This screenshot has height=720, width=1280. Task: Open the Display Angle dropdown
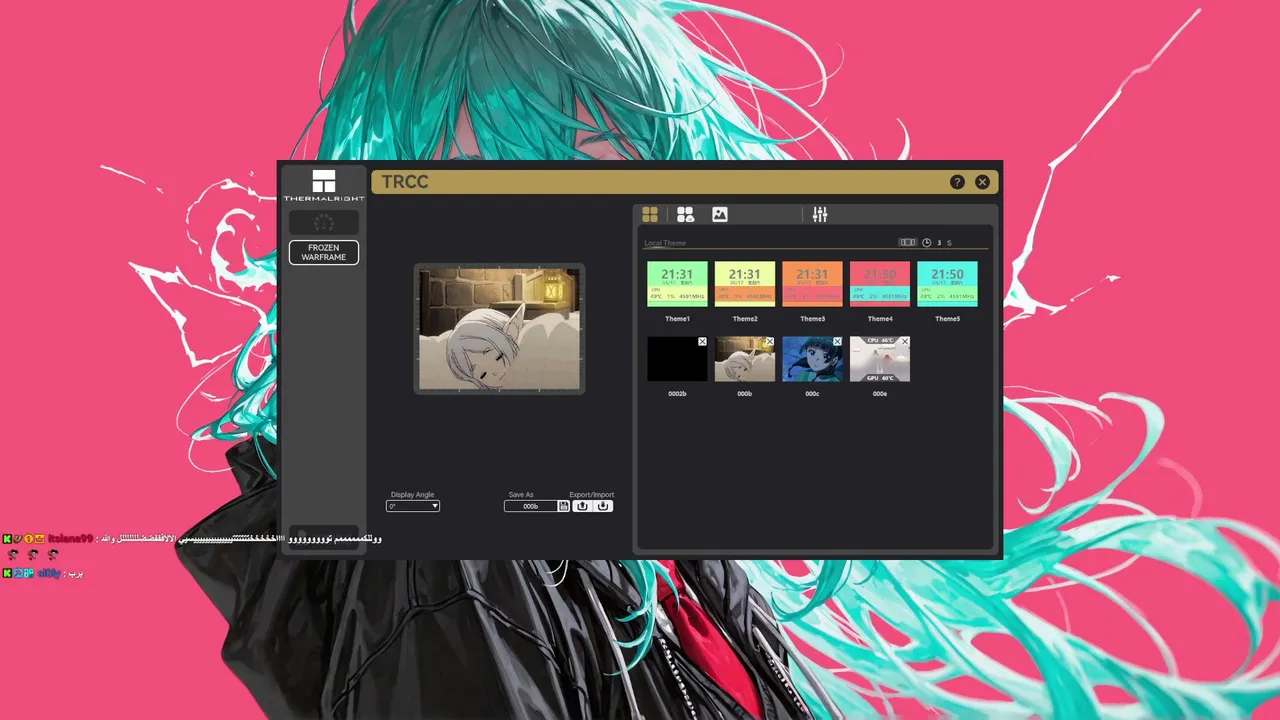[414, 506]
